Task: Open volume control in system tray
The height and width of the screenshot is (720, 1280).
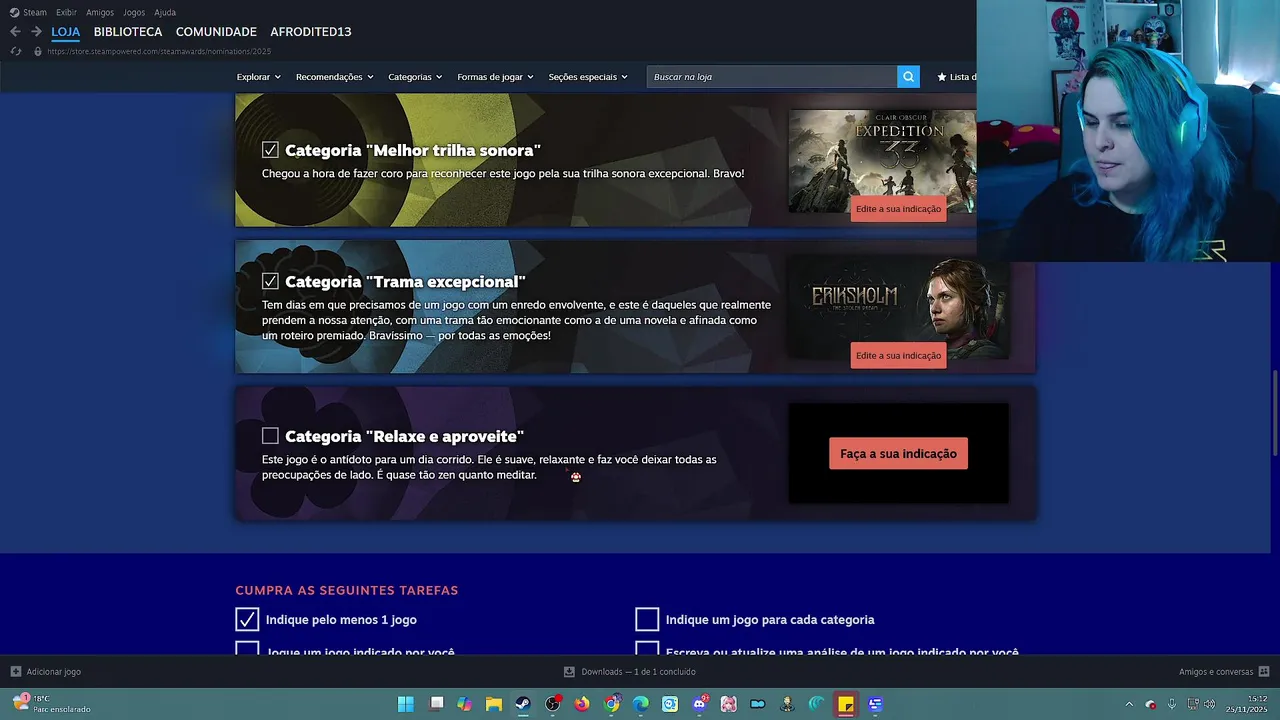Action: point(1210,704)
